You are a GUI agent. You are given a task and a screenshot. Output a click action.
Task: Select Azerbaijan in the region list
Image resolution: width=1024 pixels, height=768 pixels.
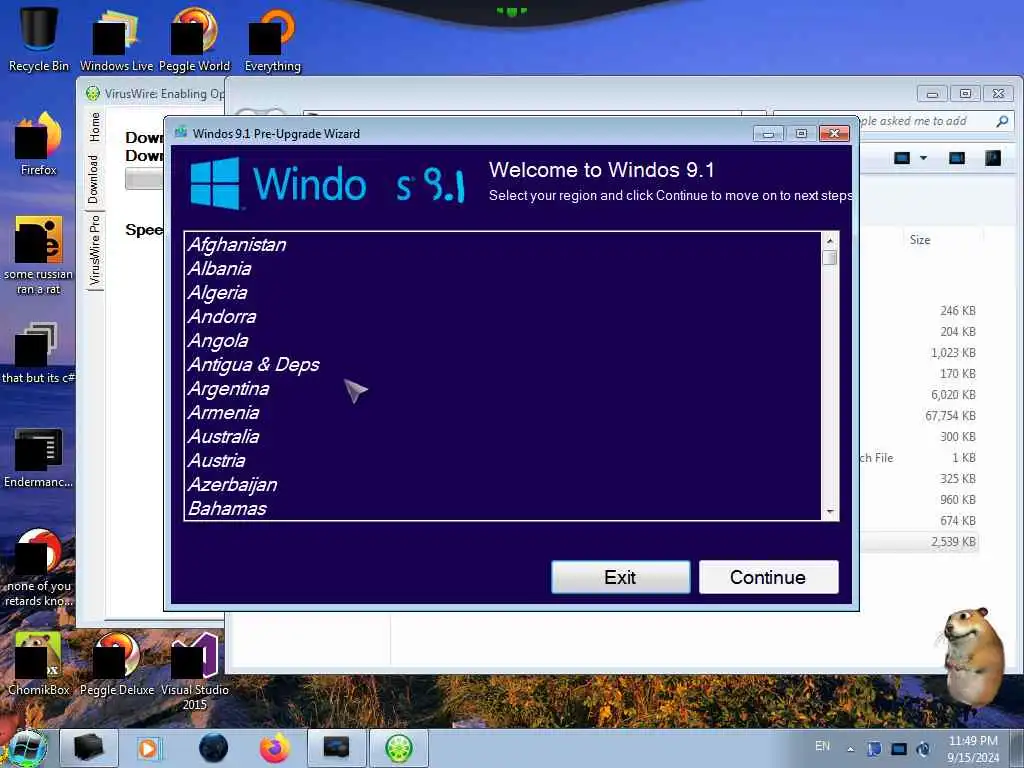(x=502, y=485)
